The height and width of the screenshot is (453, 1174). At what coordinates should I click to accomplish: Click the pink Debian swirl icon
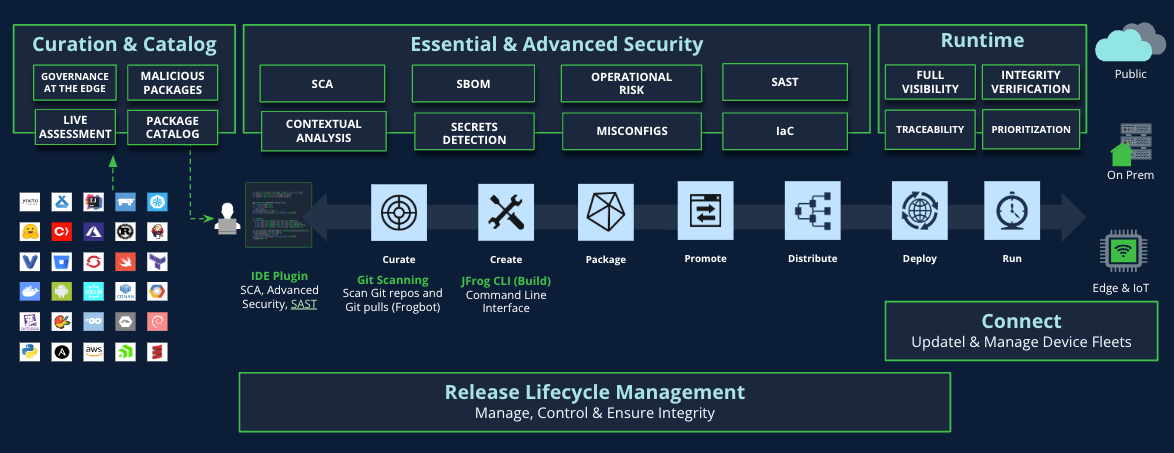click(157, 321)
